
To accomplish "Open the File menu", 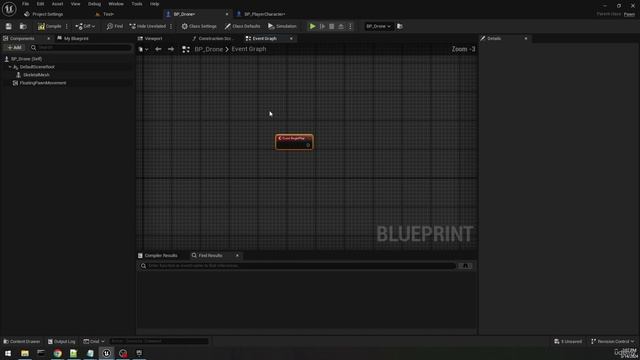I will tap(25, 4).
